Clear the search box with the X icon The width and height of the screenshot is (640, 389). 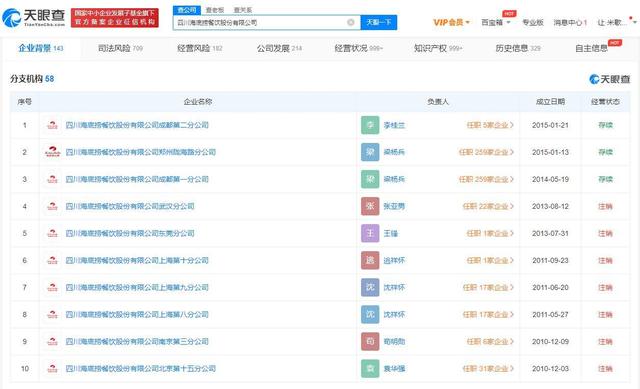pos(351,22)
